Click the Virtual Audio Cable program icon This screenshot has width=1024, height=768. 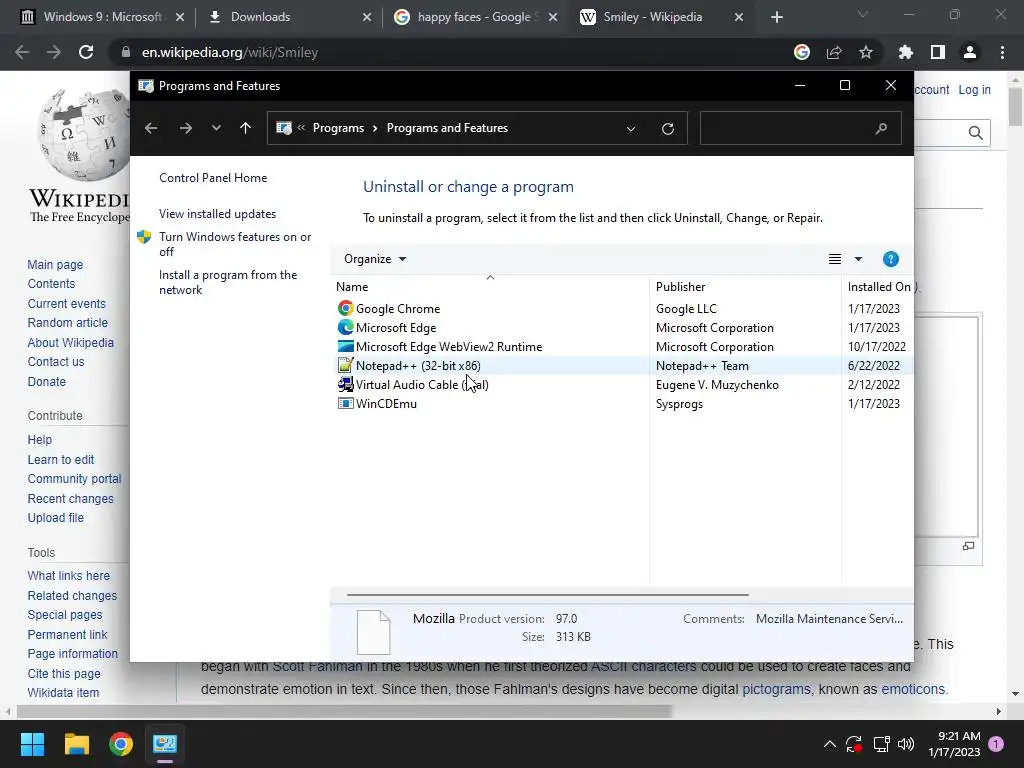tap(345, 384)
